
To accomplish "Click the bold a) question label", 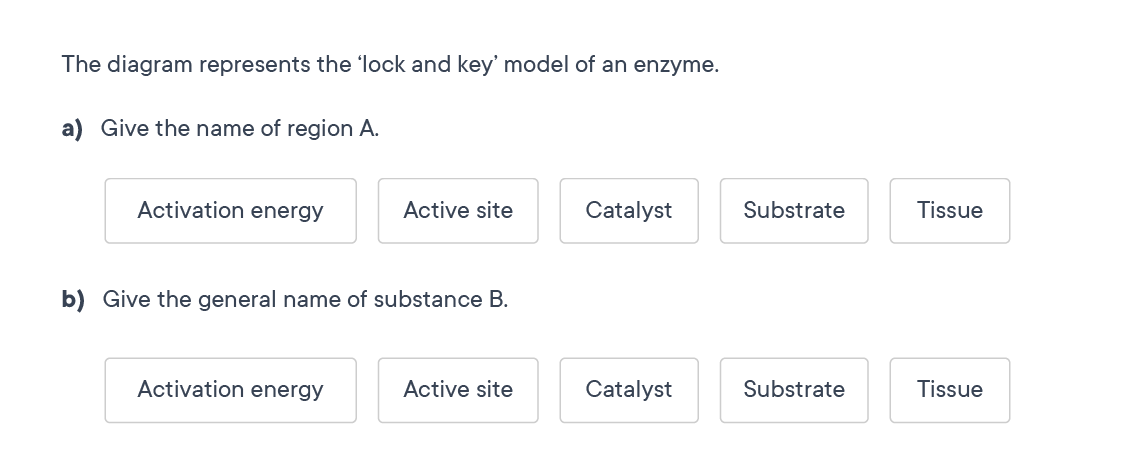I will (72, 129).
